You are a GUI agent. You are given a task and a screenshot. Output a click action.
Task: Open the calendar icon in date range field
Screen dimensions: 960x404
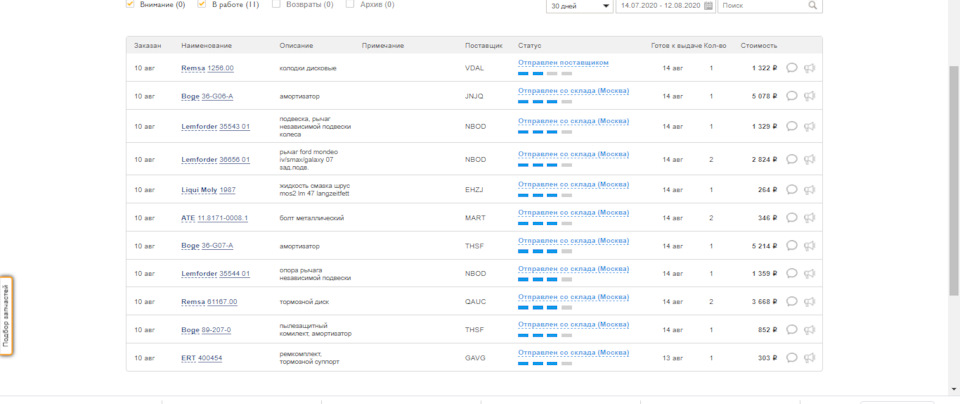tap(708, 6)
